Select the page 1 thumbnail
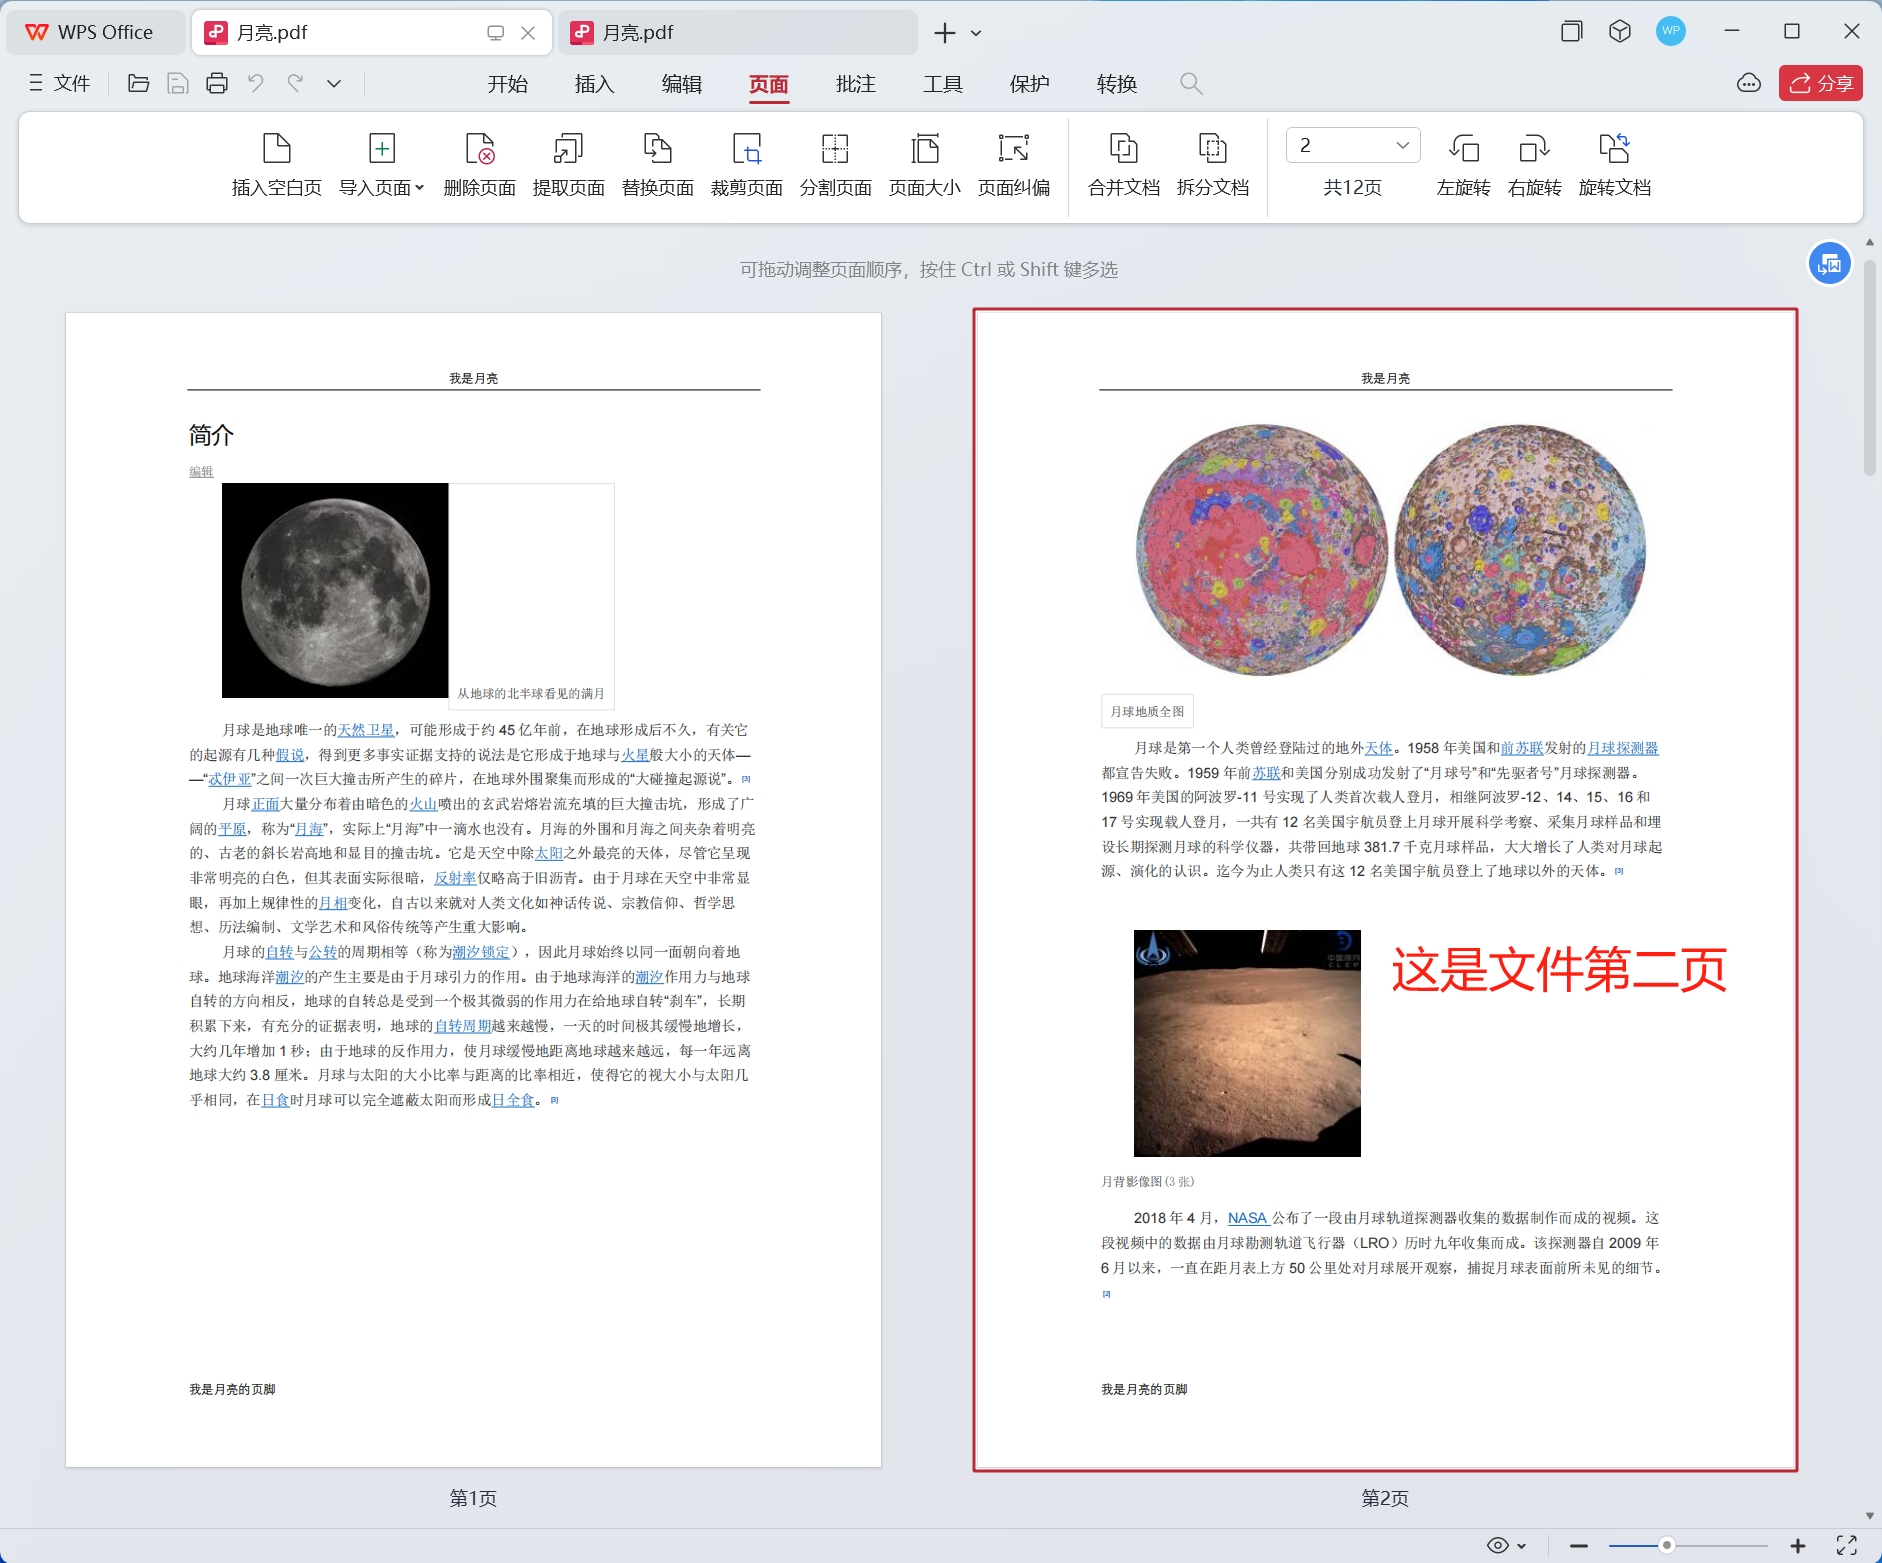Image resolution: width=1882 pixels, height=1563 pixels. point(473,889)
